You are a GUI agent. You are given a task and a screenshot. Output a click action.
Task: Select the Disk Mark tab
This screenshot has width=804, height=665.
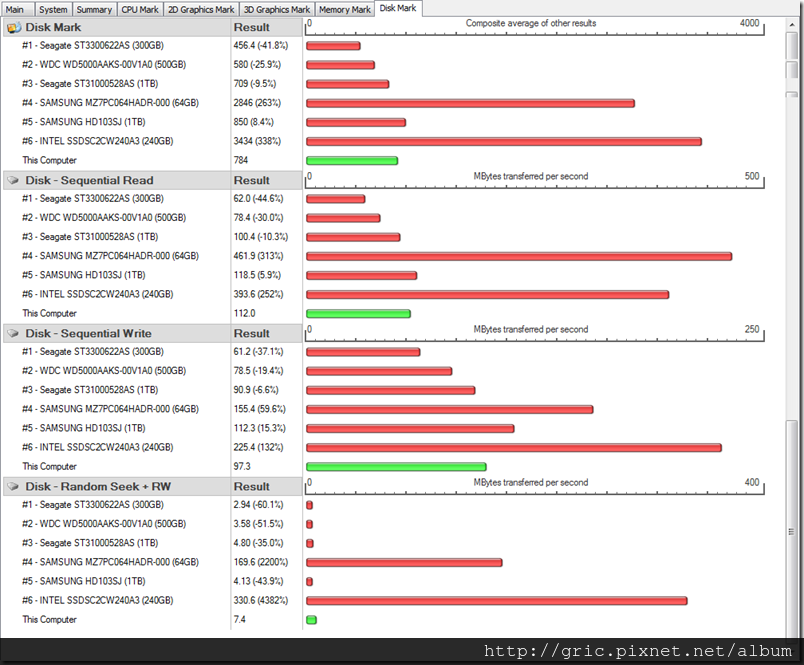point(398,8)
